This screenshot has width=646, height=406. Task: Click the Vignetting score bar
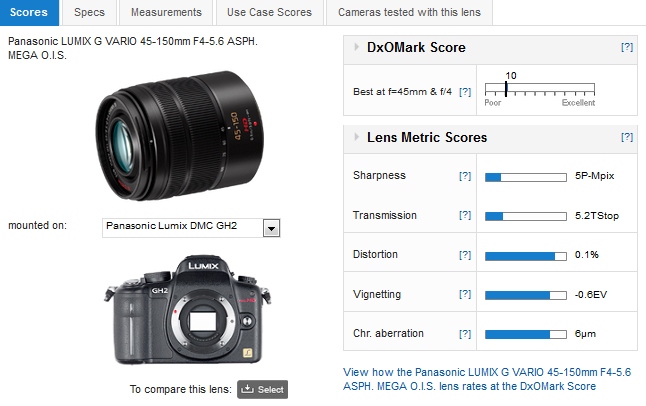click(526, 295)
